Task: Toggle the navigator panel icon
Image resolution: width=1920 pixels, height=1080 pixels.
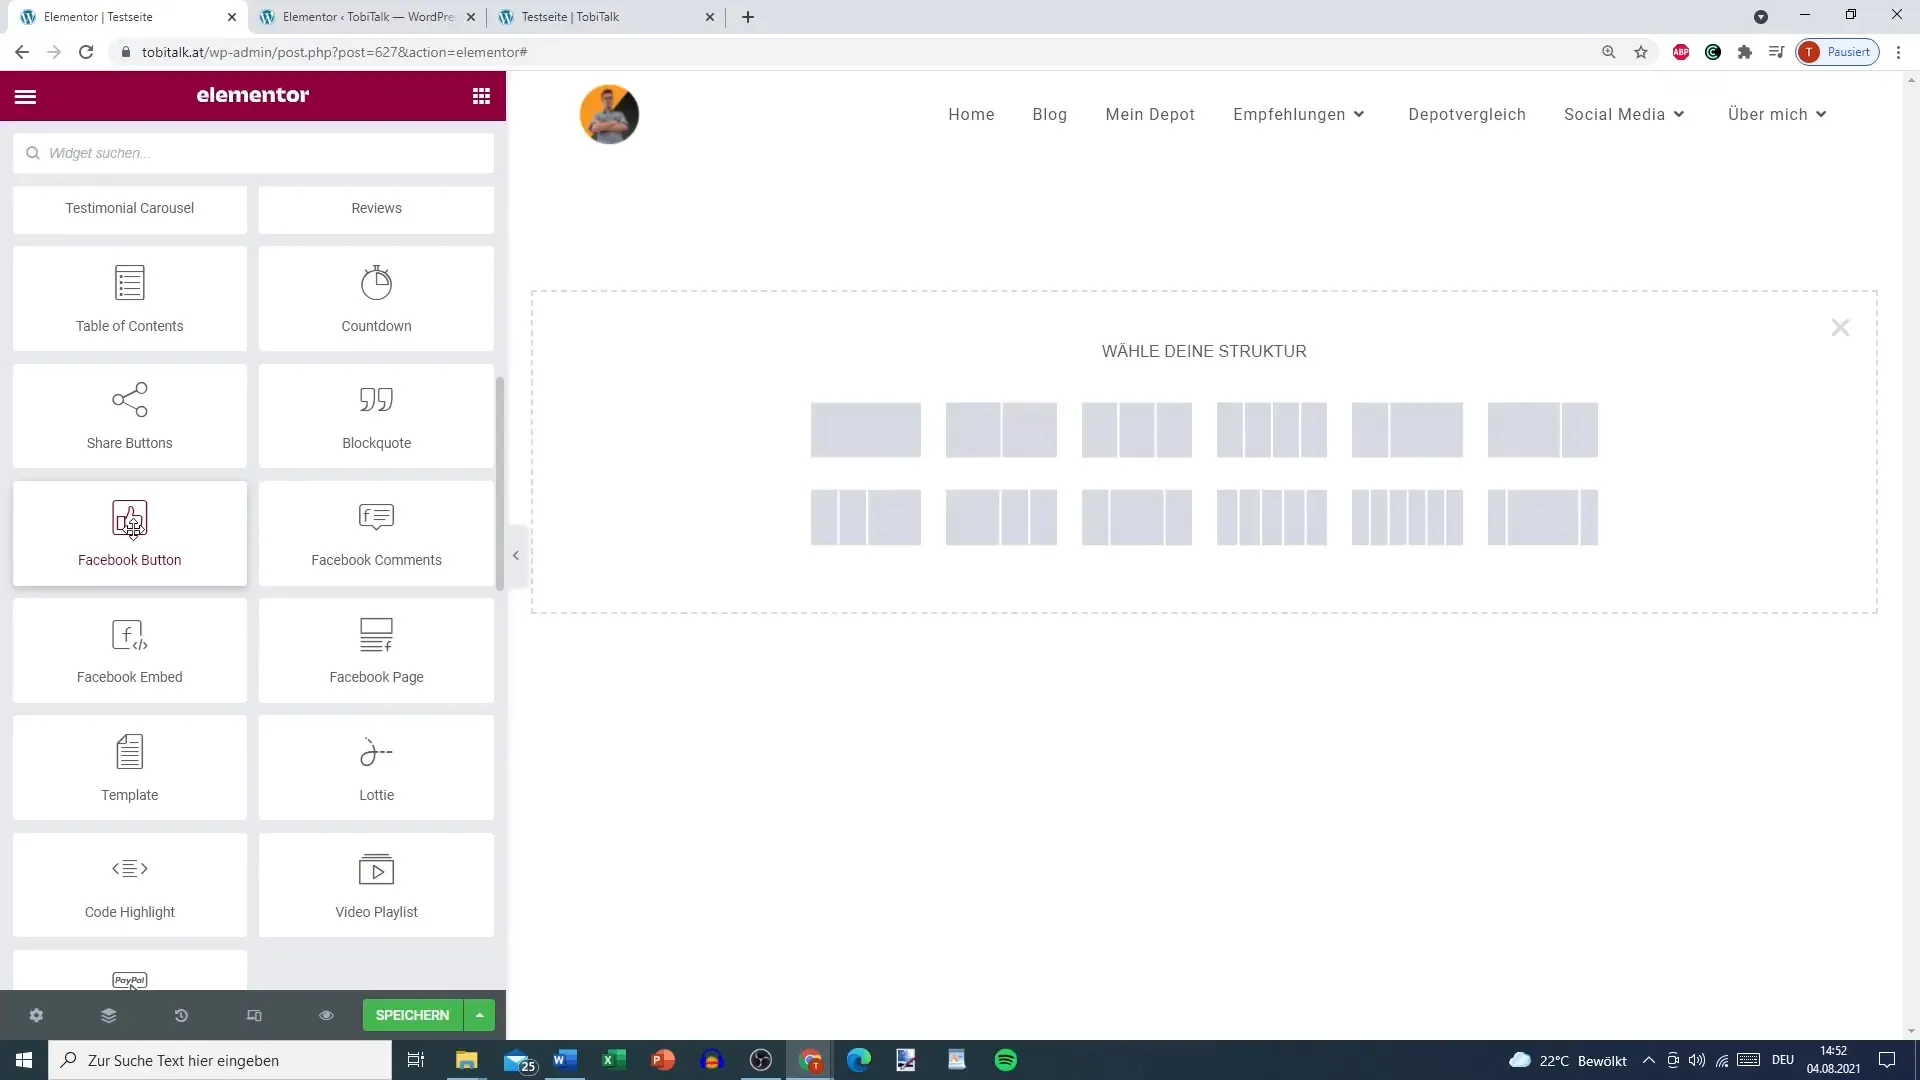Action: click(x=108, y=1014)
